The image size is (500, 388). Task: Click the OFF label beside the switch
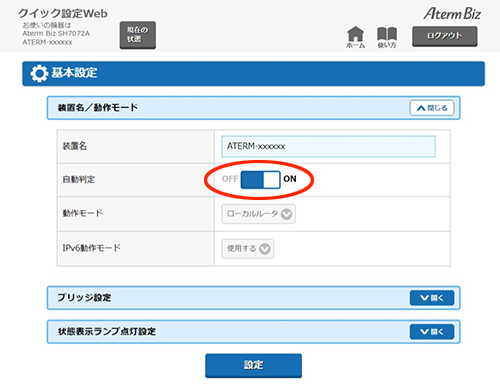point(230,179)
